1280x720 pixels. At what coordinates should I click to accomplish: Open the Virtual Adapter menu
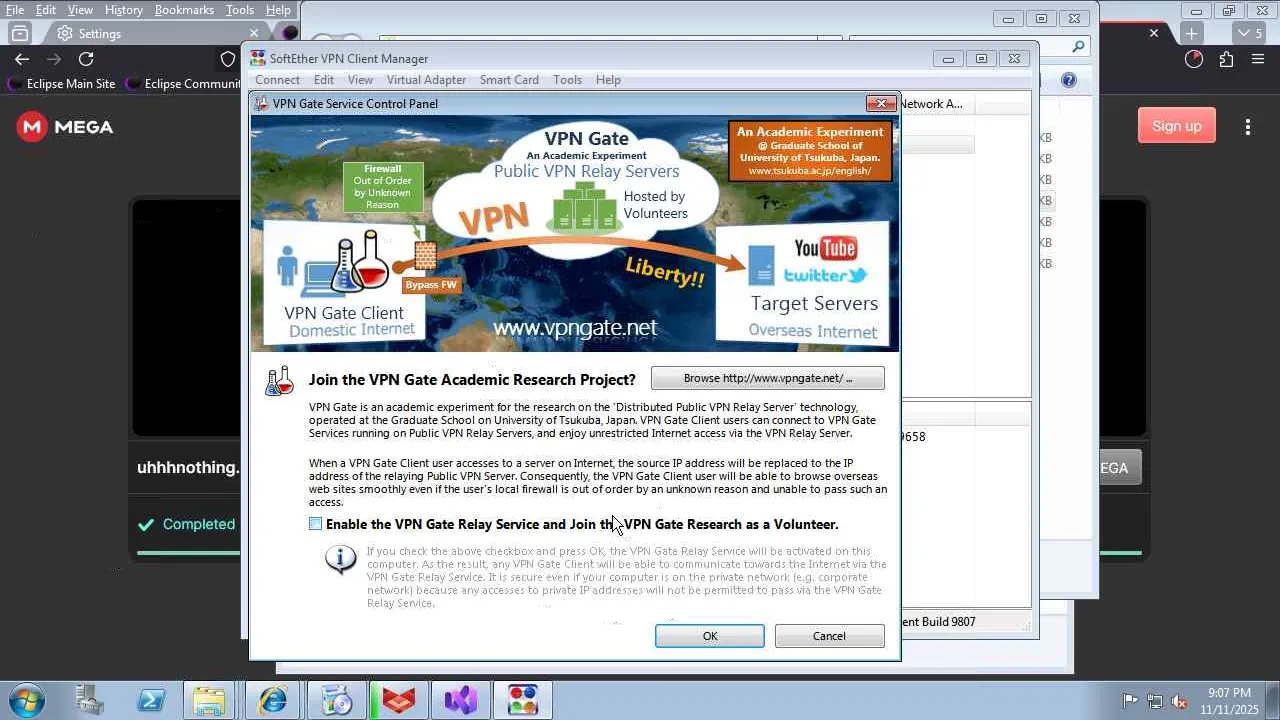tap(426, 80)
